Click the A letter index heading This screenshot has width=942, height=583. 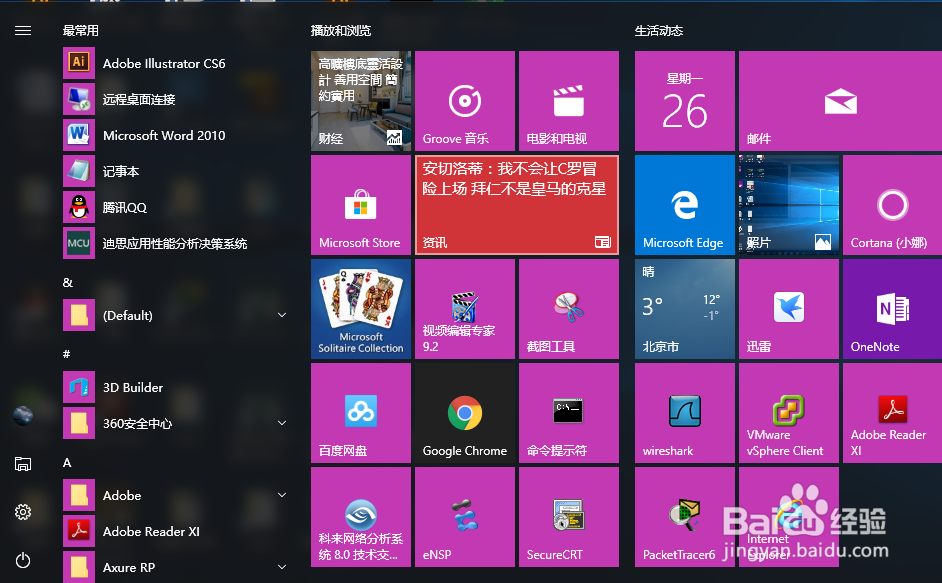coord(67,463)
